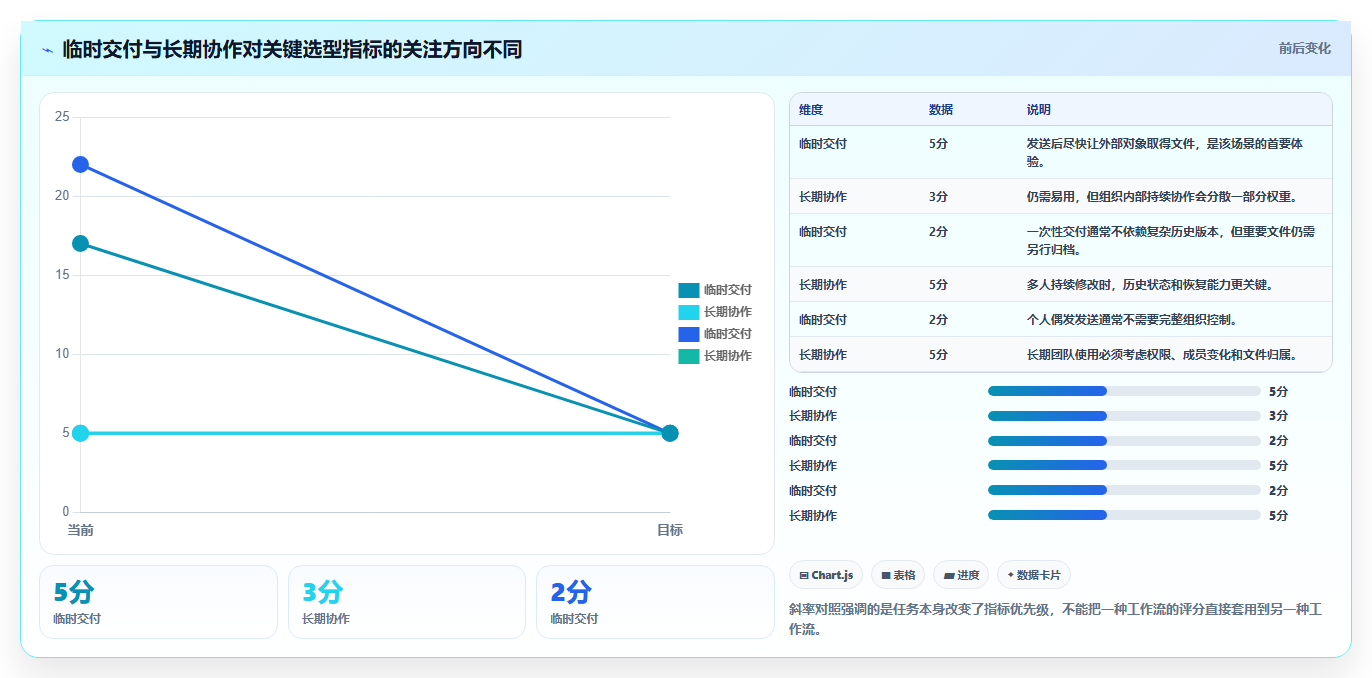Image resolution: width=1372 pixels, height=678 pixels.
Task: Open the 数据卡片 chip
Action: point(1034,575)
